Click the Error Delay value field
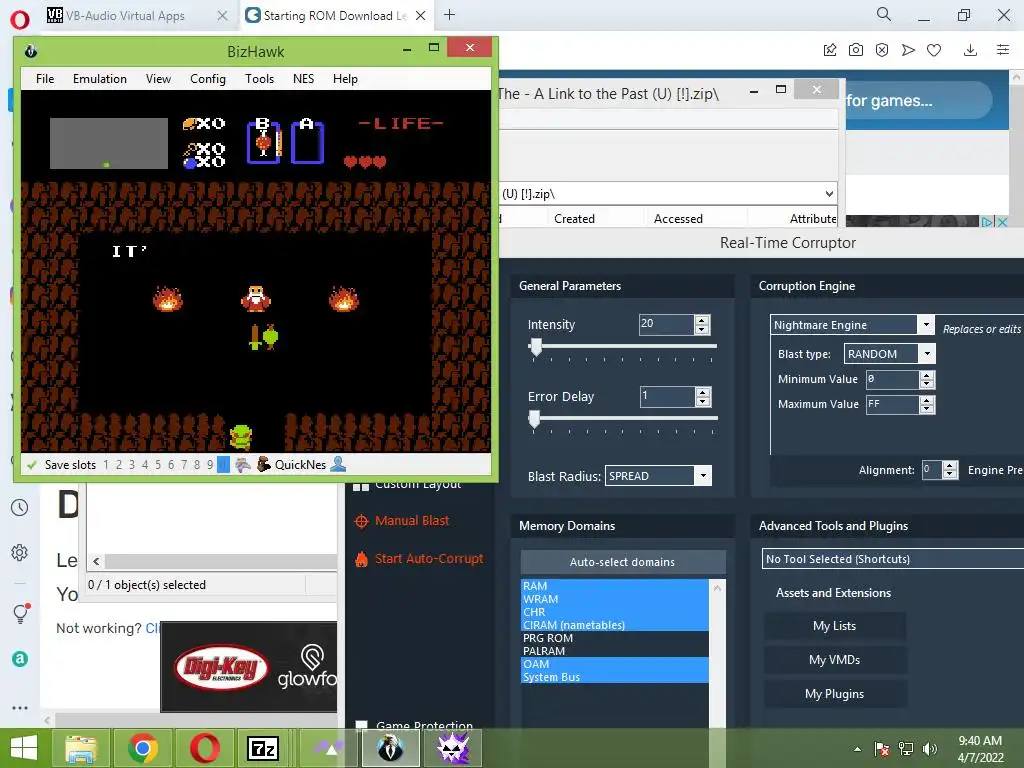 coord(667,396)
